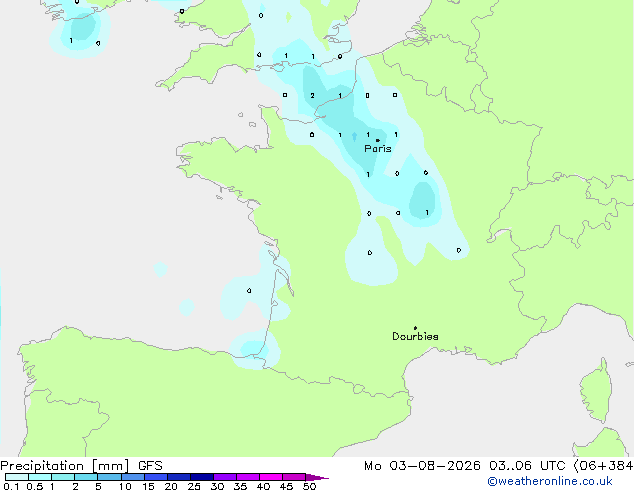Pick the 1–2 mm legend swatch
Viewport: 634px width, 490px height.
pos(63,477)
